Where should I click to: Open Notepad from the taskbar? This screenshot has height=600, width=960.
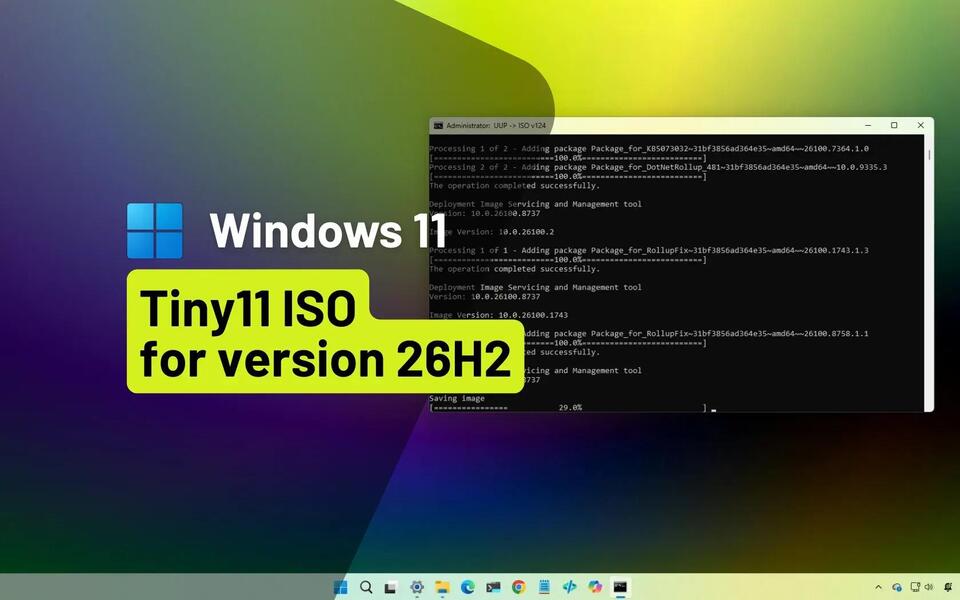coord(544,587)
